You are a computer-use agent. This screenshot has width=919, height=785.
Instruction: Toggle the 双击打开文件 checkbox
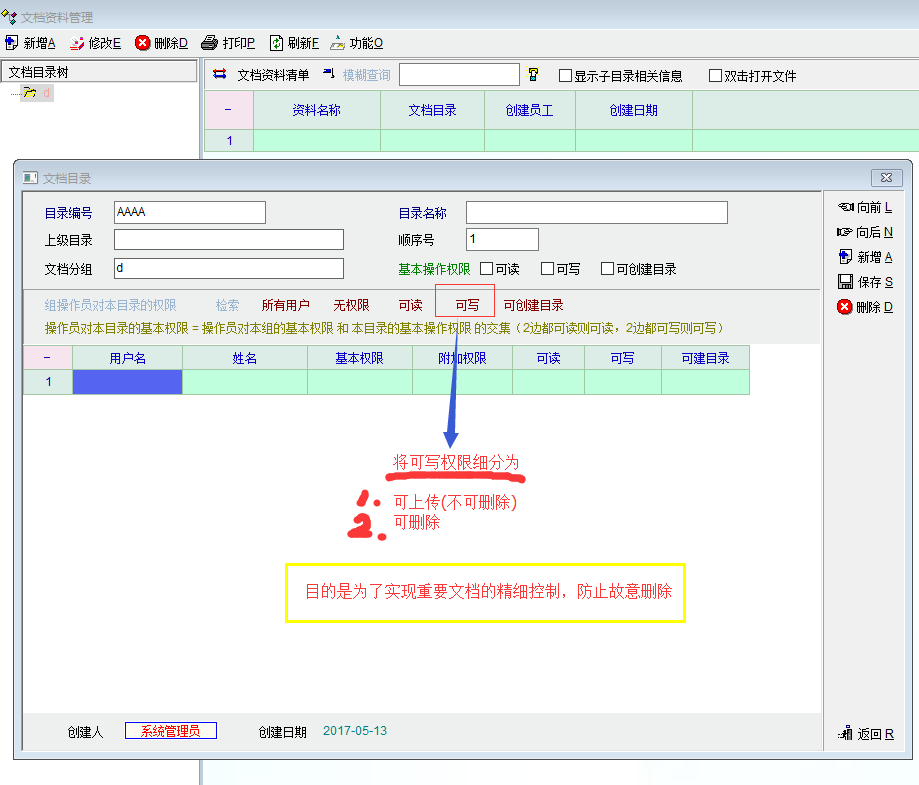(x=715, y=76)
